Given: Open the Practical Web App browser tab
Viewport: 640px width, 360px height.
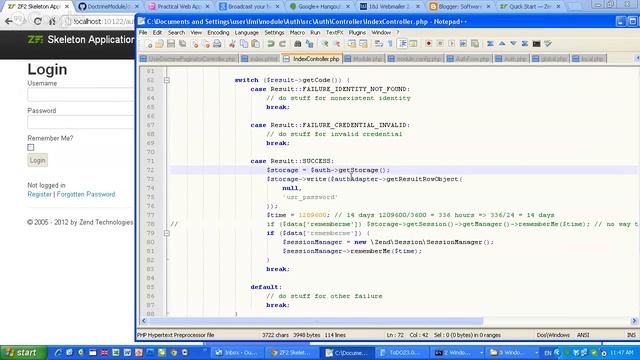Looking at the screenshot, I should pos(179,7).
